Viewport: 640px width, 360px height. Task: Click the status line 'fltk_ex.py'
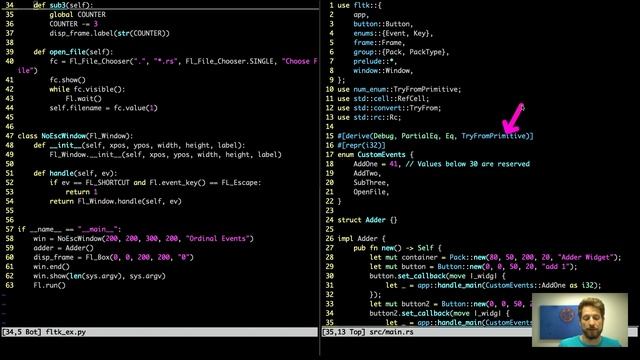[159, 332]
